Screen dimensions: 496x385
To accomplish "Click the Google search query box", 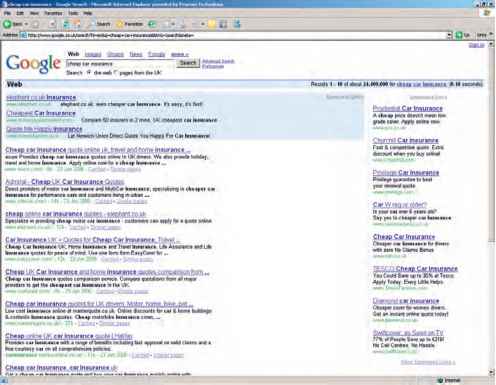I will point(120,63).
